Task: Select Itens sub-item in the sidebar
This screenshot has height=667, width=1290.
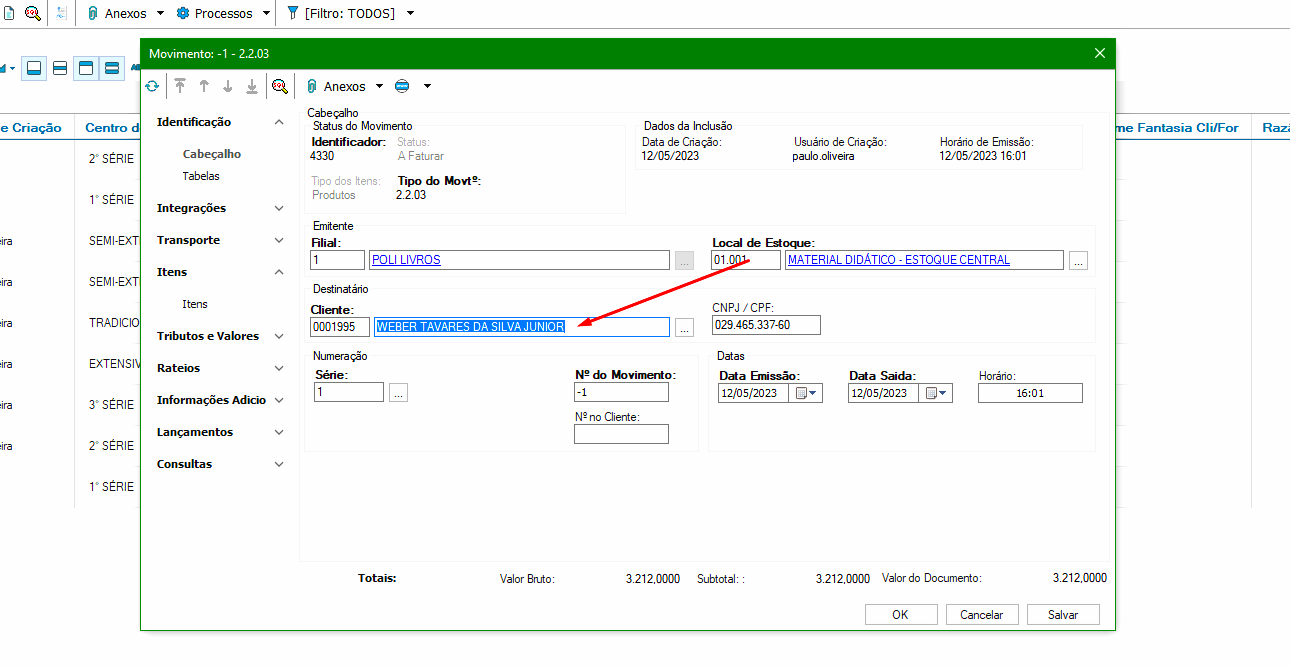Action: [195, 304]
